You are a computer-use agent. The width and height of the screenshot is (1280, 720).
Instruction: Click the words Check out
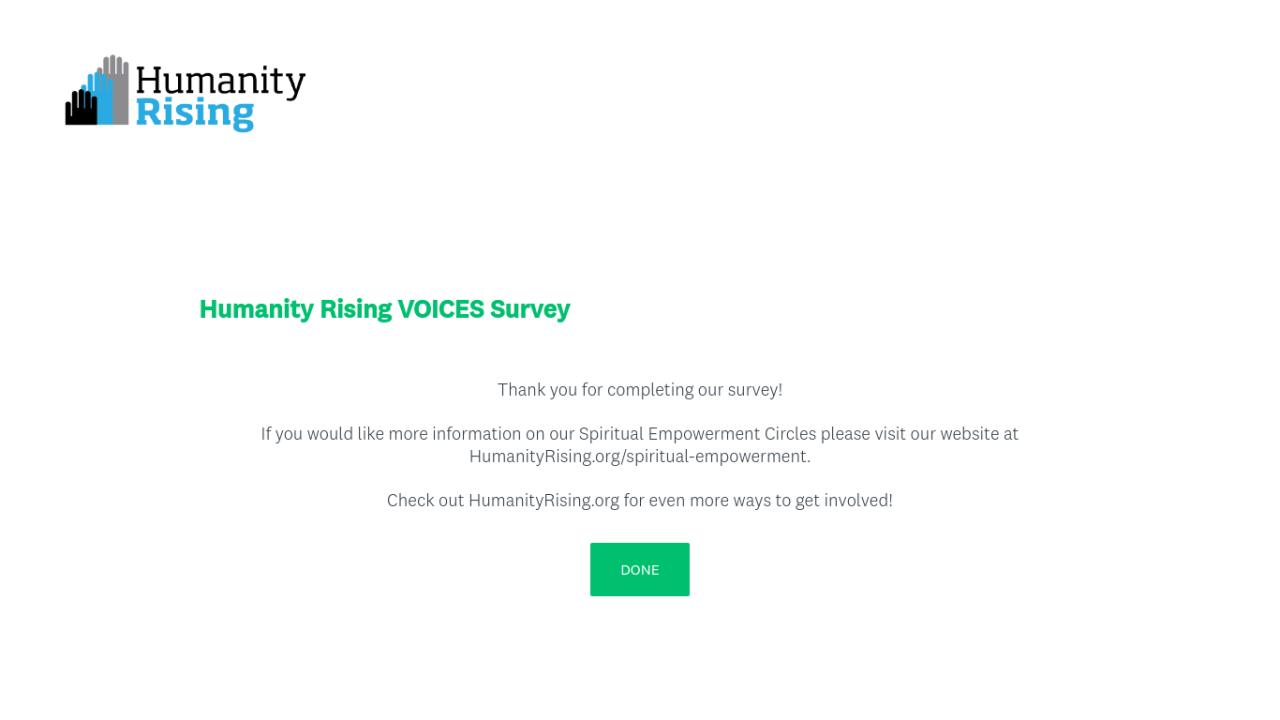[425, 500]
